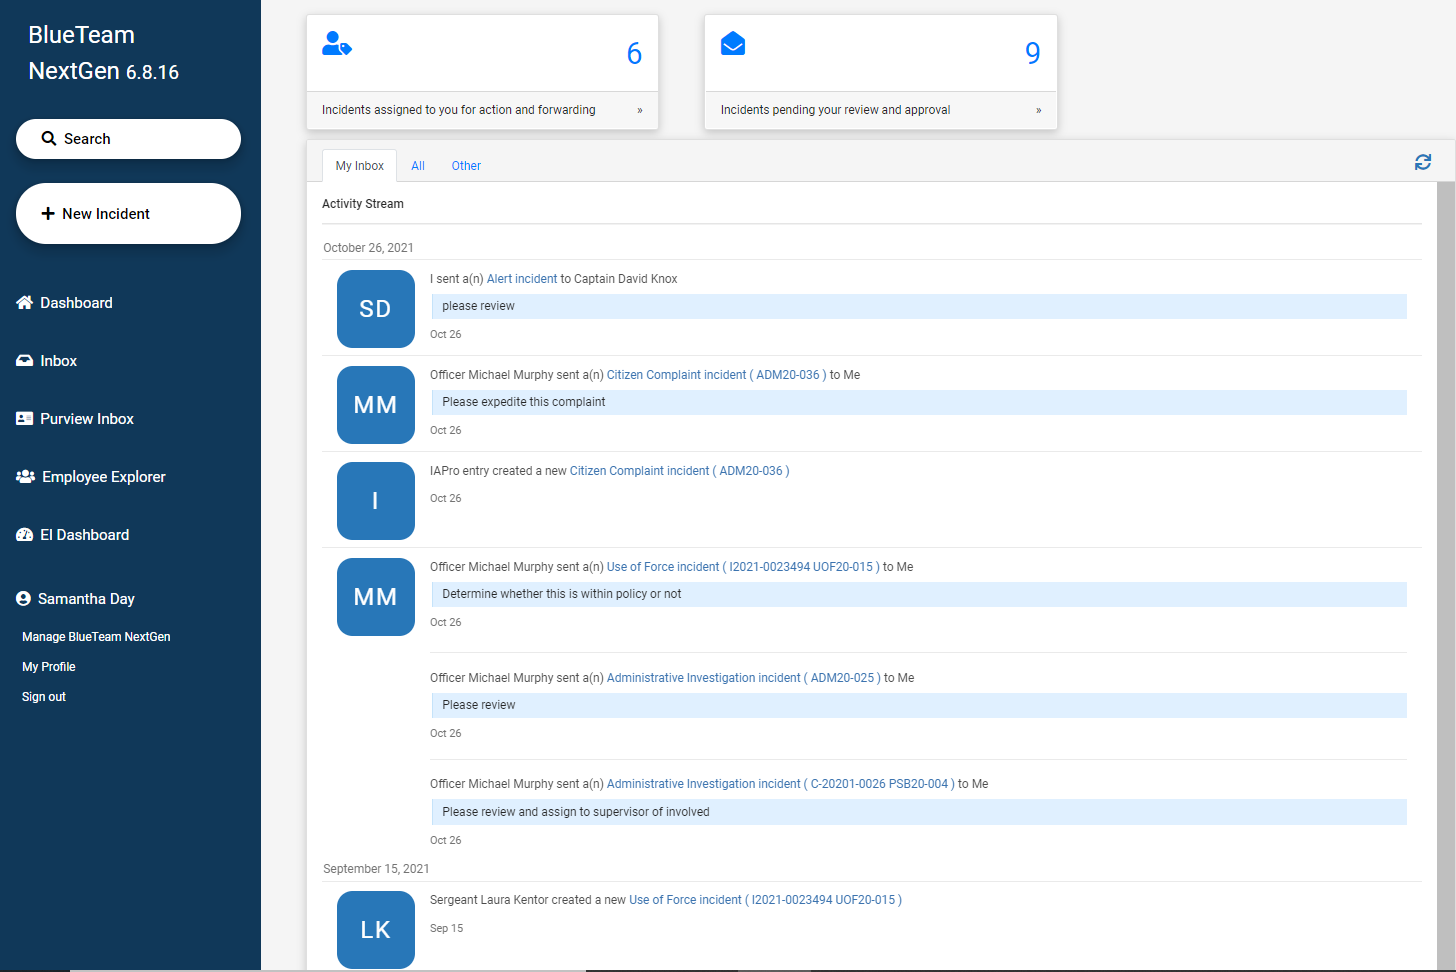This screenshot has width=1456, height=972.
Task: Click the open envelope review icon
Action: (733, 44)
